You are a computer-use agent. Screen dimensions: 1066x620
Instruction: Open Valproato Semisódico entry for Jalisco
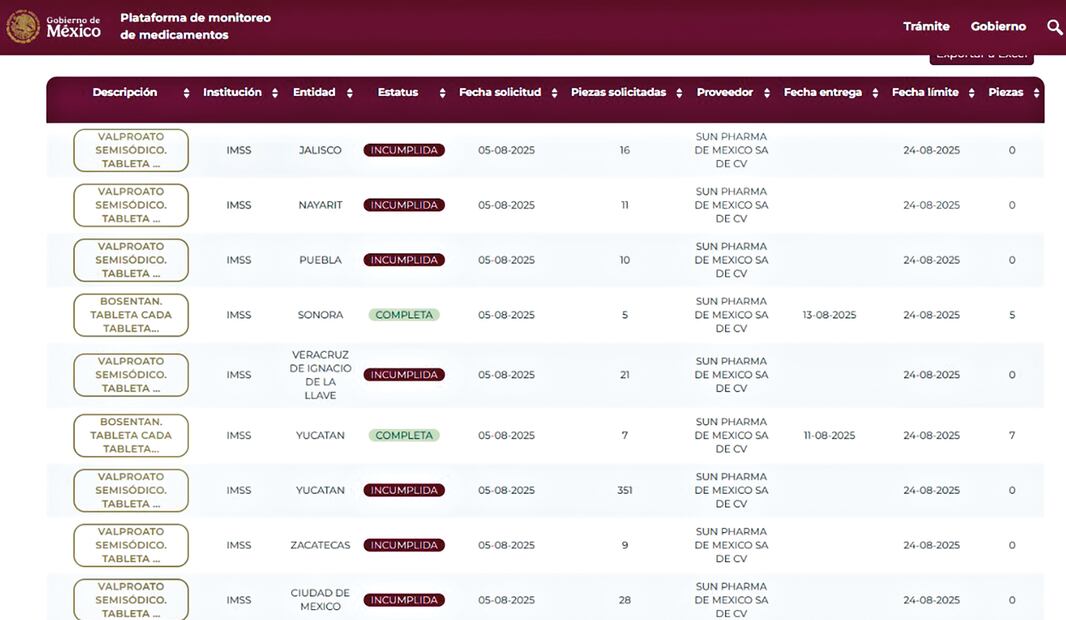131,150
